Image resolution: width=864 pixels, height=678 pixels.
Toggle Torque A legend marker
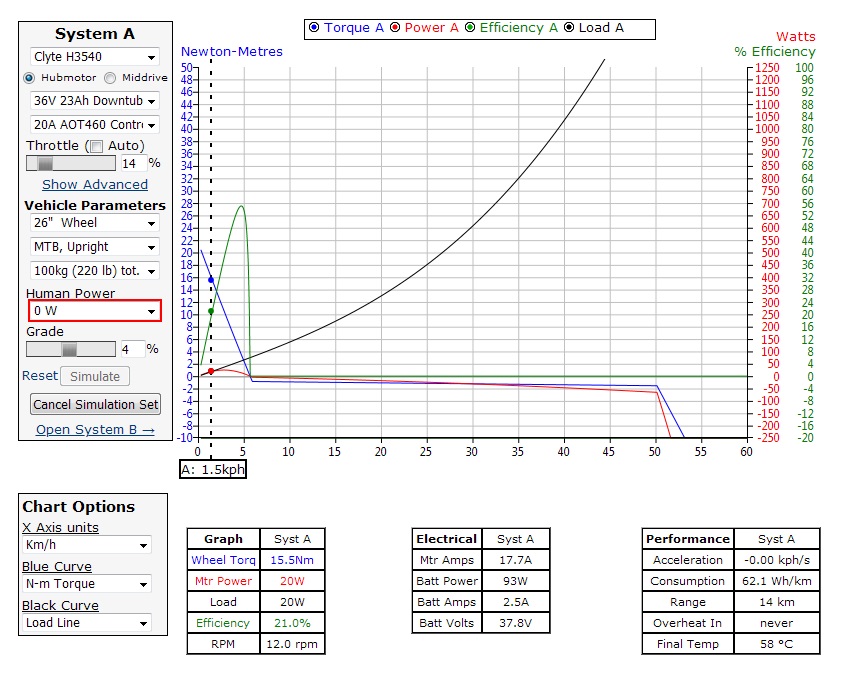(314, 28)
